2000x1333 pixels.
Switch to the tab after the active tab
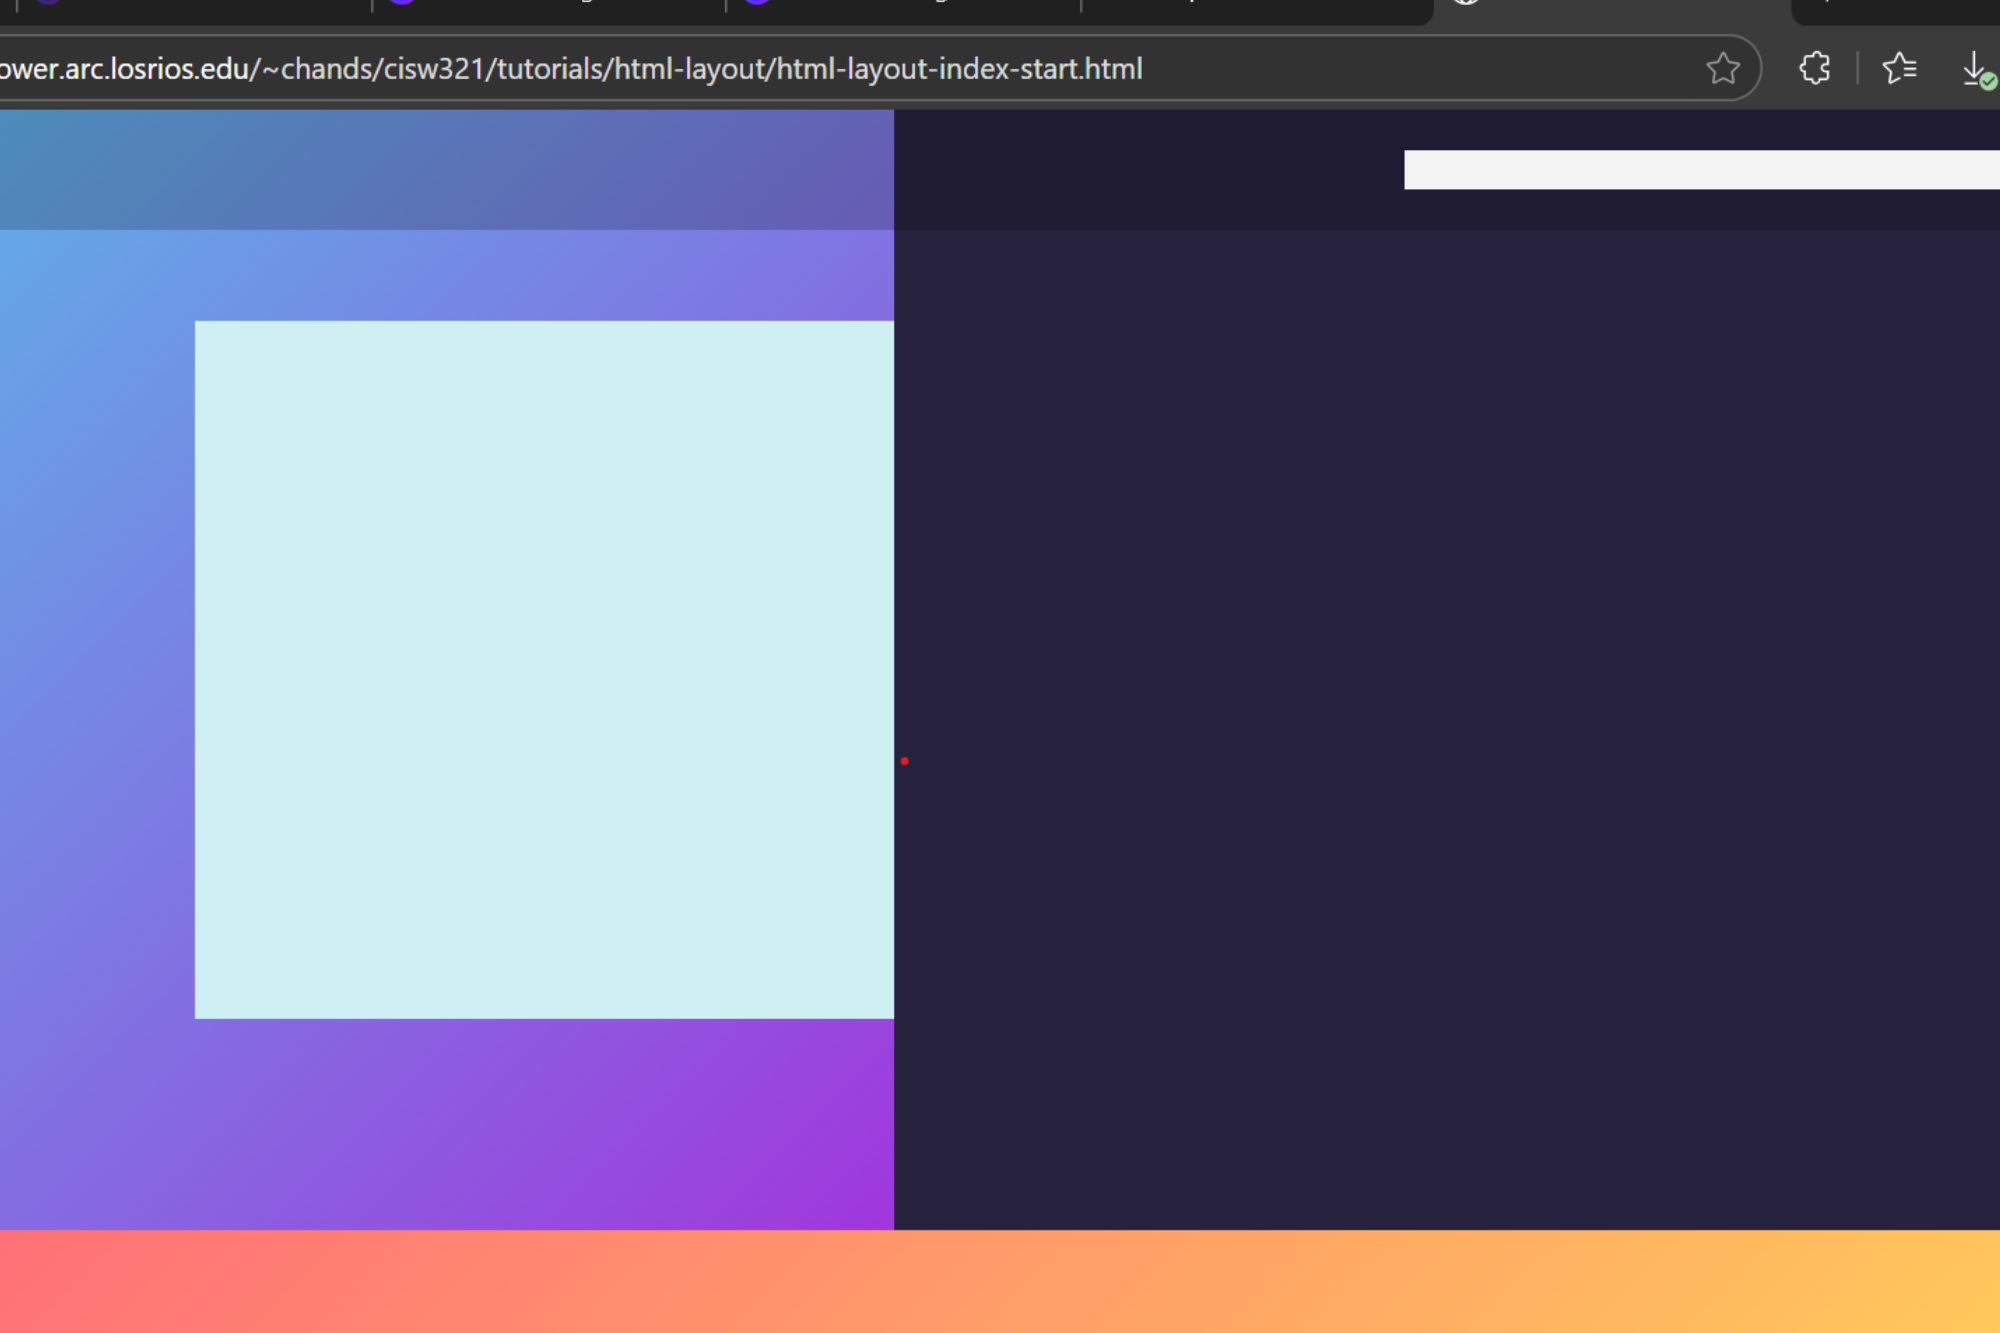[x=1895, y=8]
